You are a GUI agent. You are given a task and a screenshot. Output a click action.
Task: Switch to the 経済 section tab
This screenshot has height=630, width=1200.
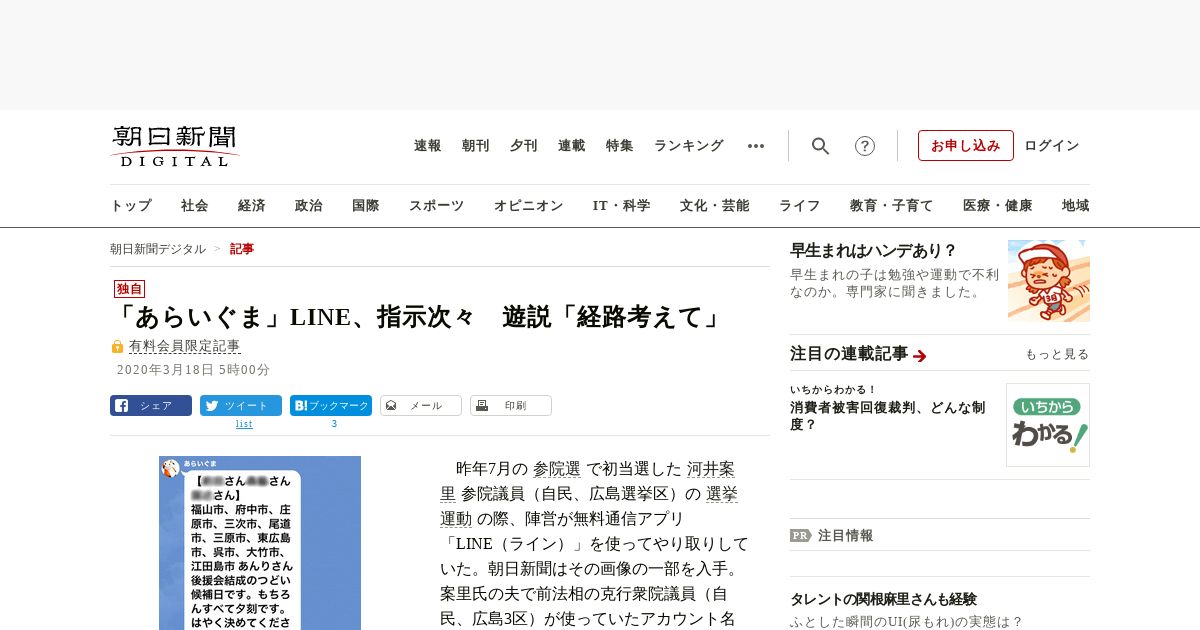pos(252,206)
